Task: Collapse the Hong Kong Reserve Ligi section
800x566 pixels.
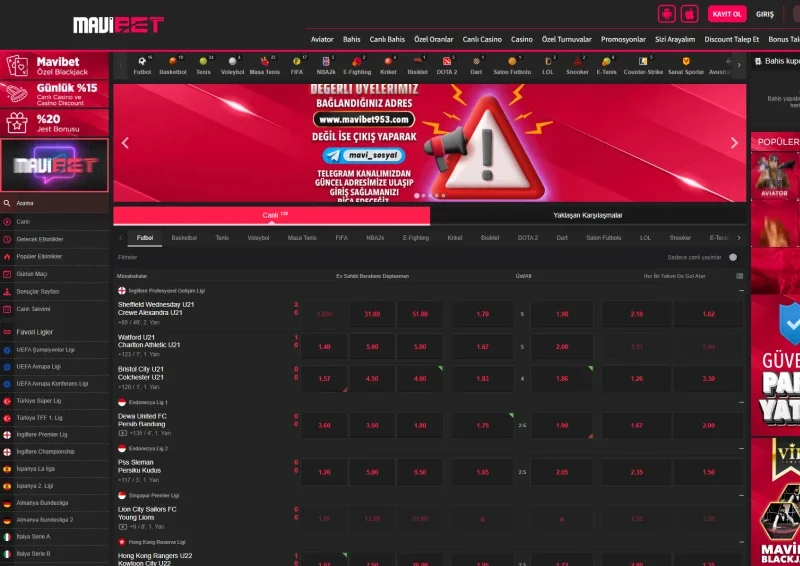Action: [x=741, y=542]
